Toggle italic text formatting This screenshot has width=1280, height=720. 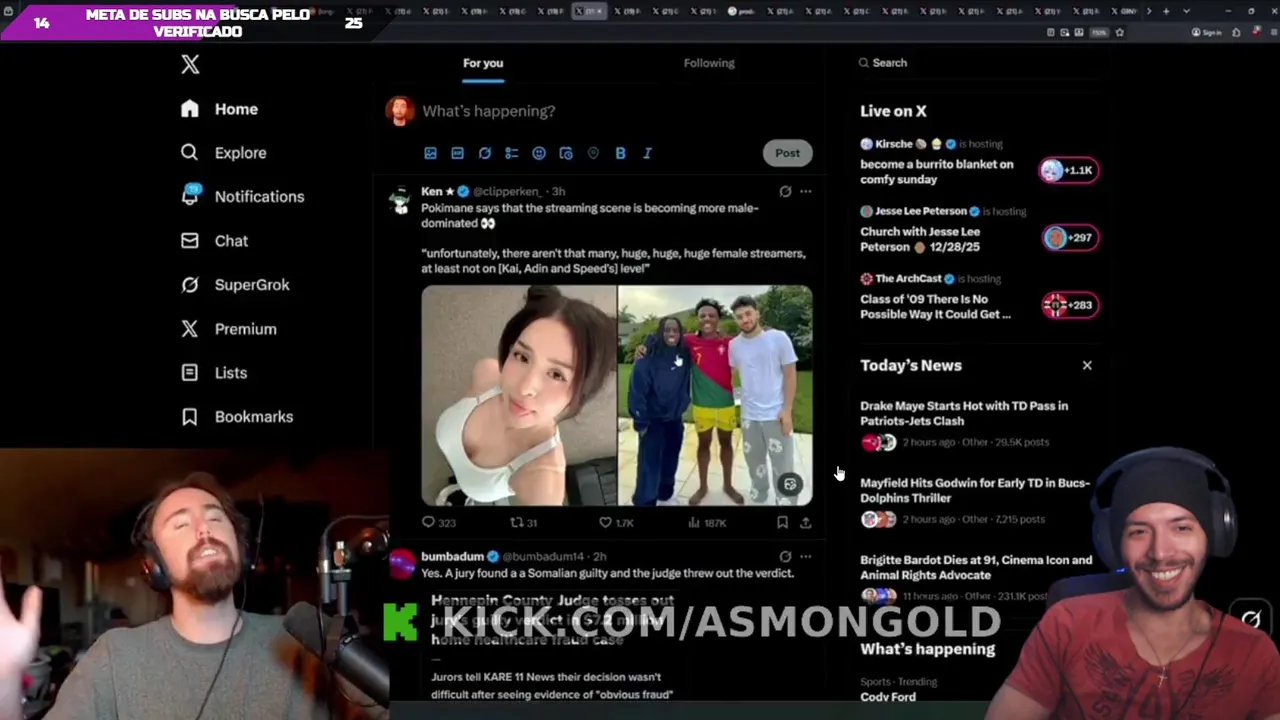(x=647, y=153)
